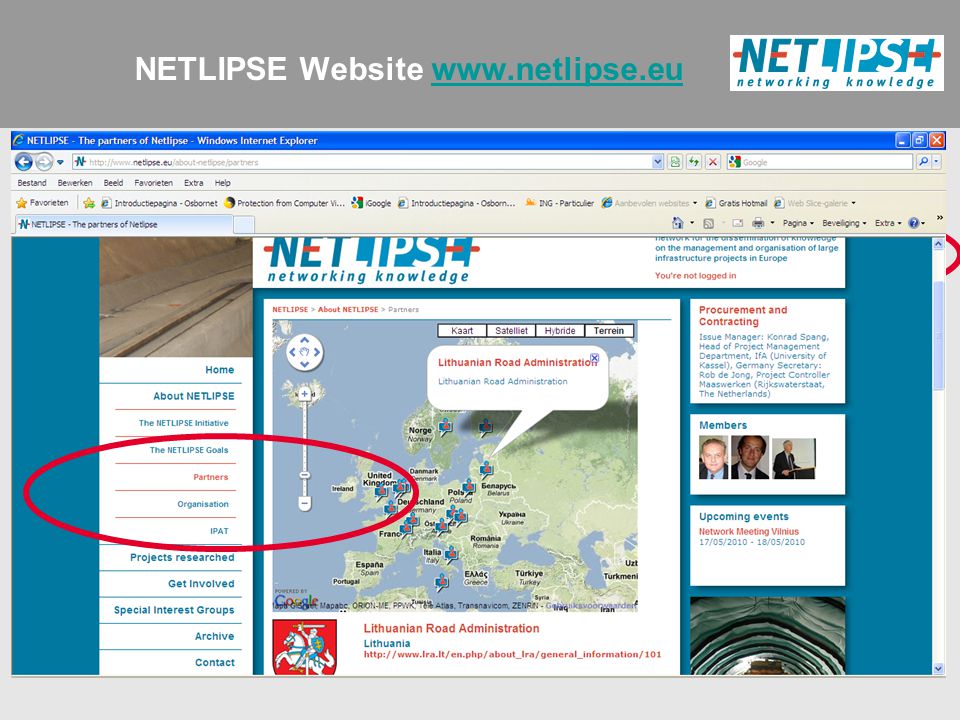Open search provider dropdown arrow
Image resolution: width=960 pixels, height=720 pixels.
(x=936, y=162)
